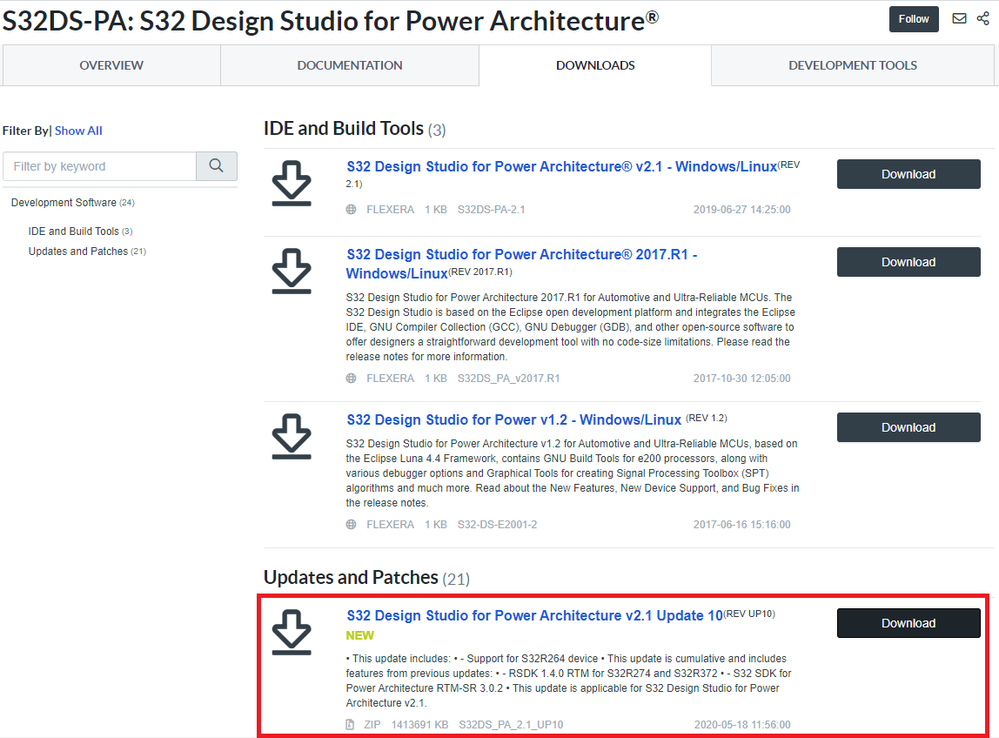Click download arrow icon for v2.1 Update 10
Screen dimensions: 999x738
[292, 632]
